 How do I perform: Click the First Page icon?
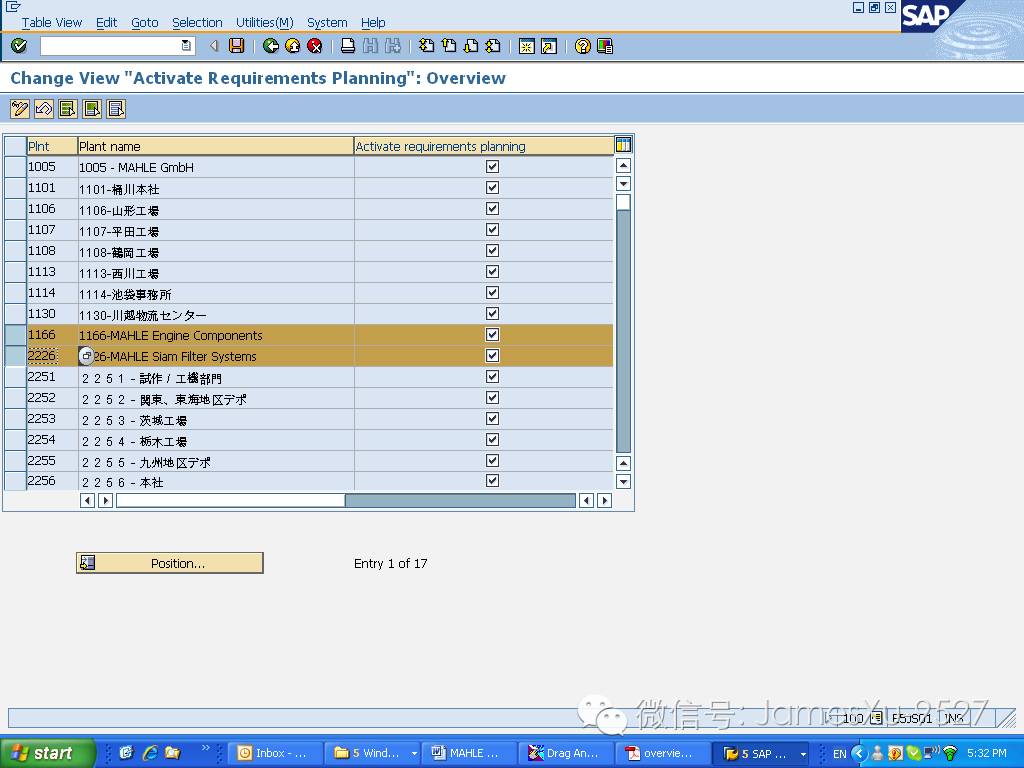[x=426, y=46]
